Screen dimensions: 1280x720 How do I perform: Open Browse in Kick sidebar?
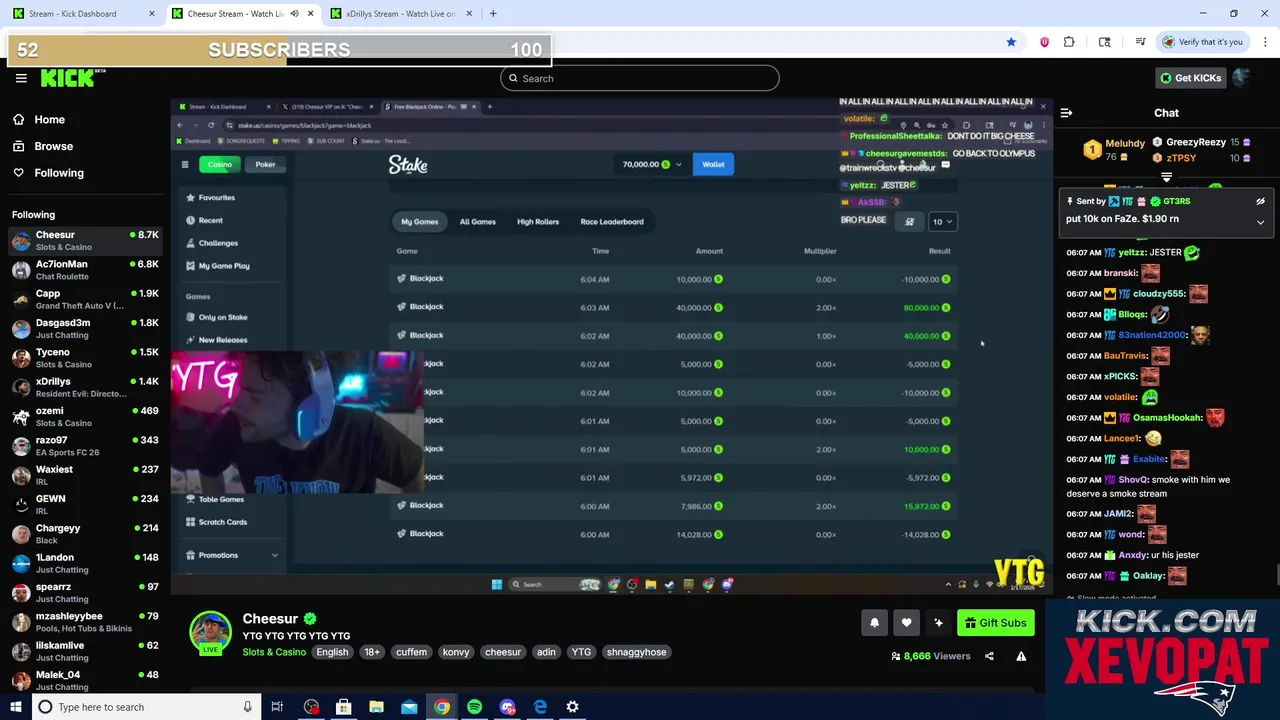53,146
